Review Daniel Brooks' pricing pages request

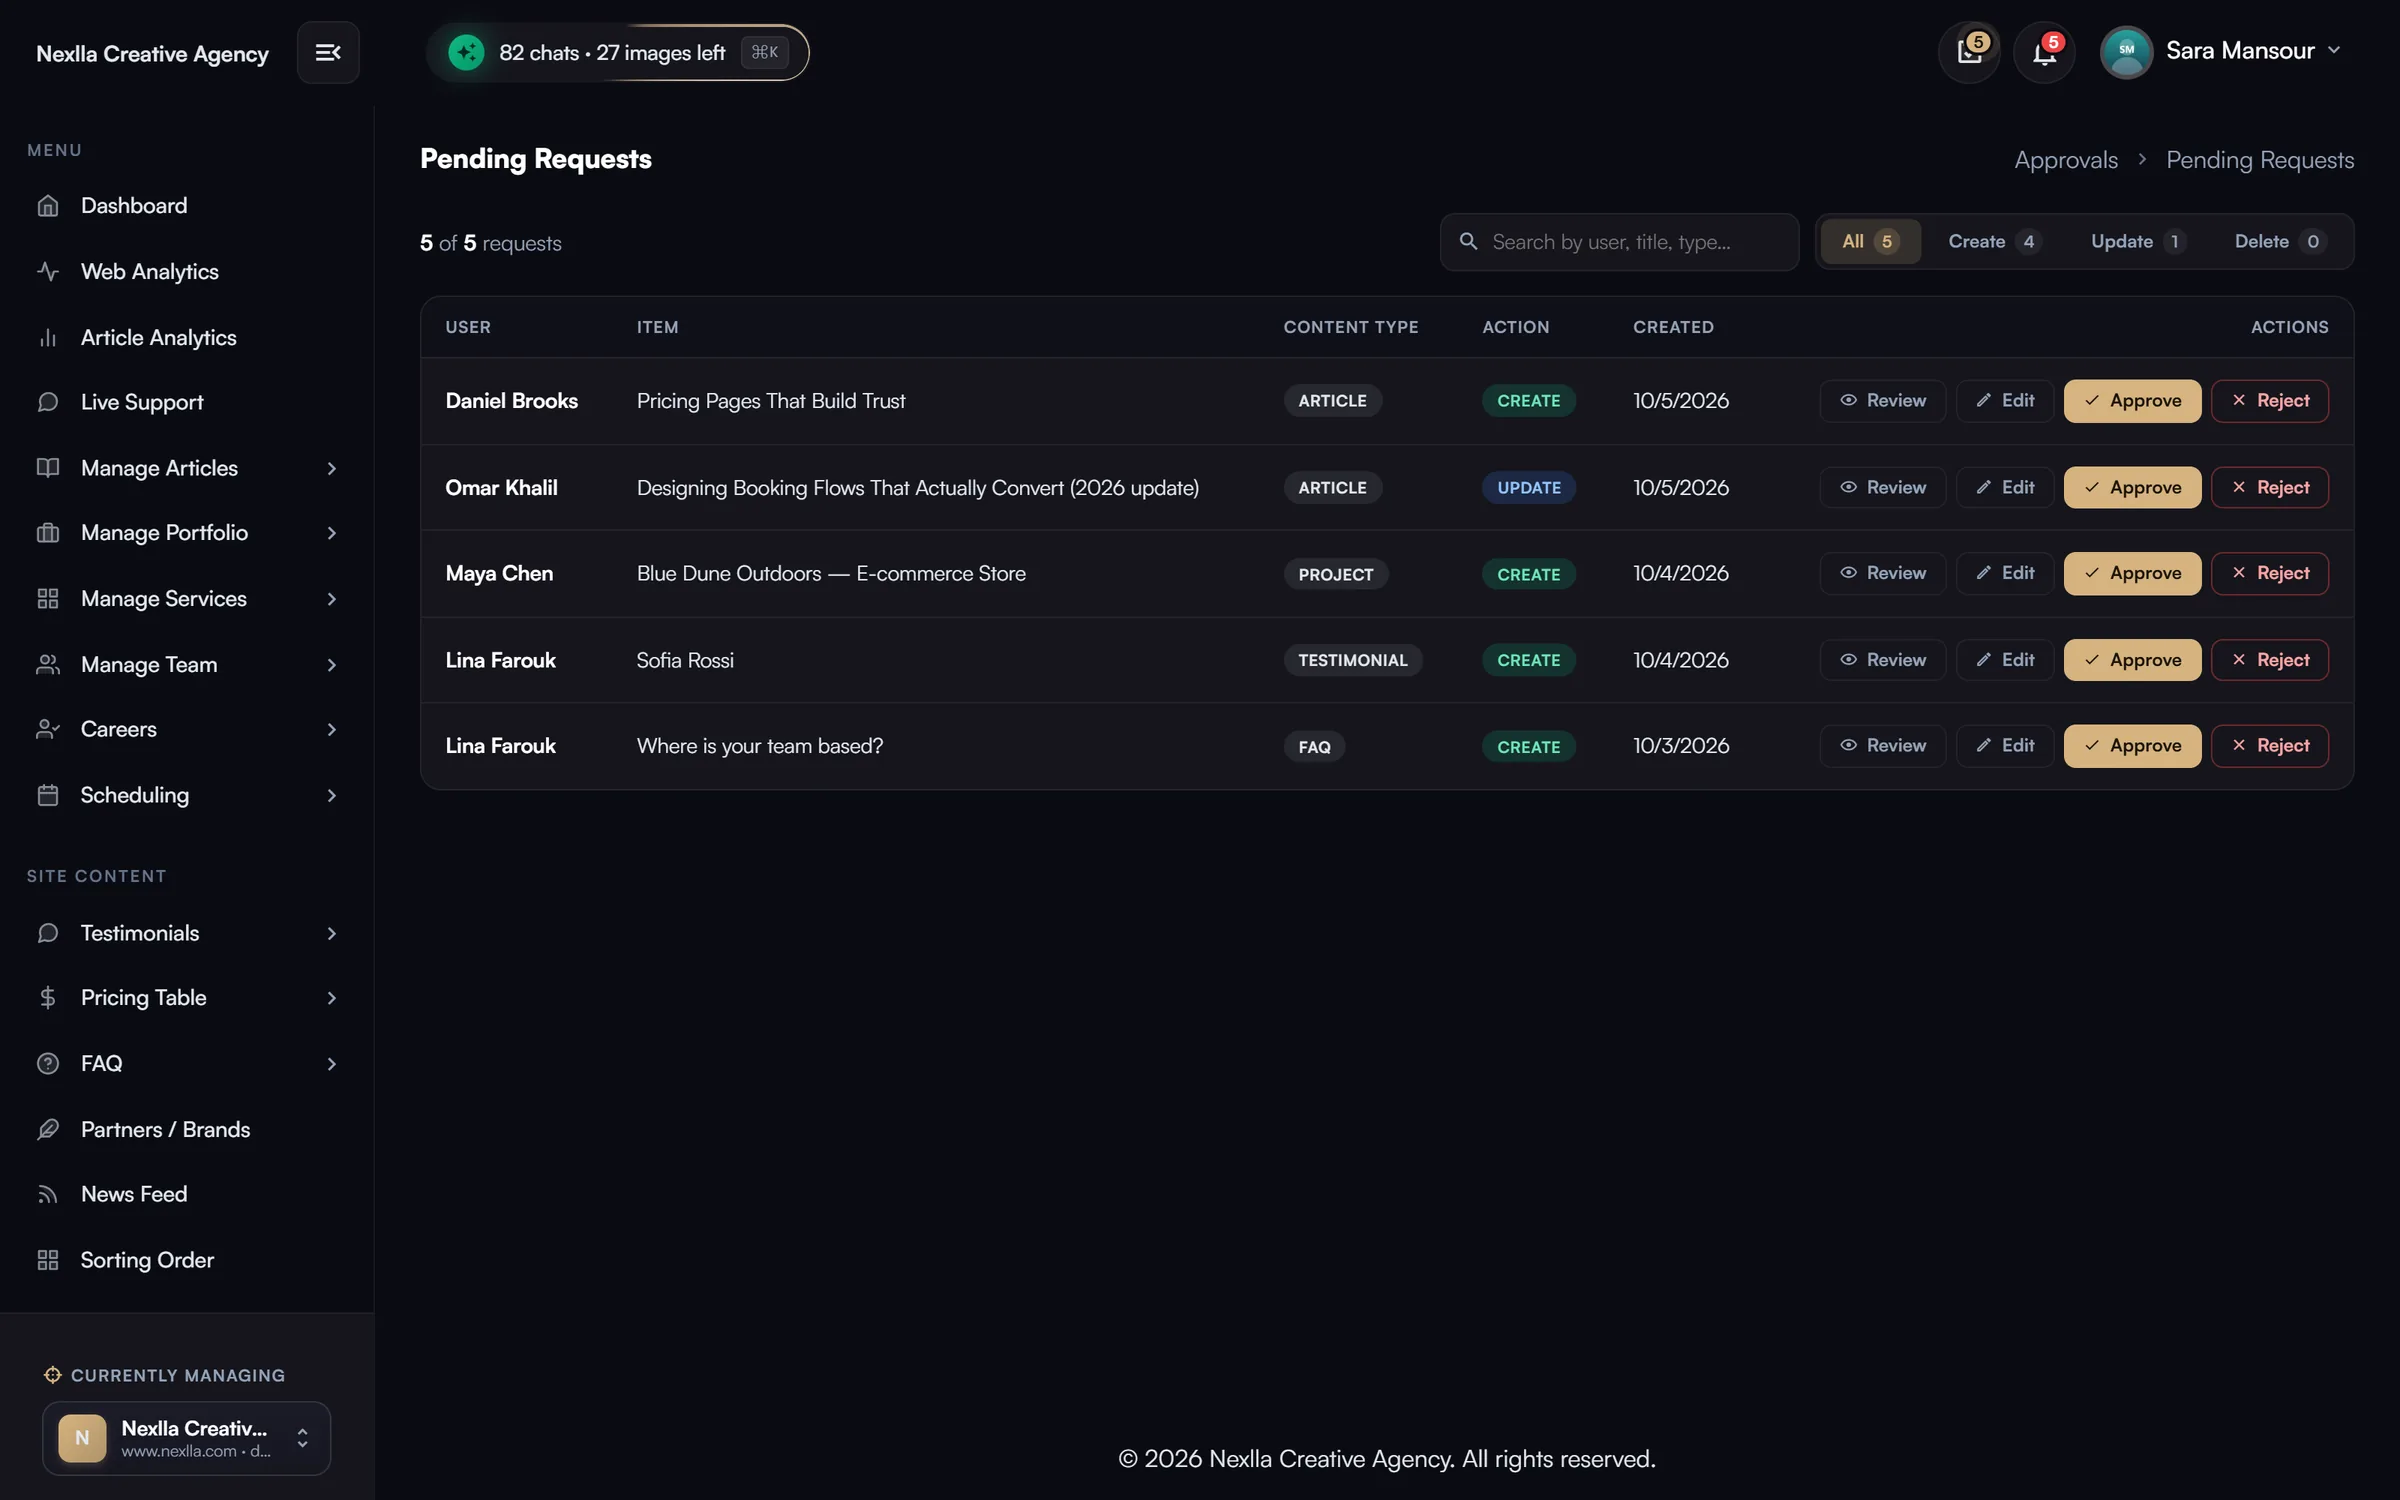click(1882, 400)
